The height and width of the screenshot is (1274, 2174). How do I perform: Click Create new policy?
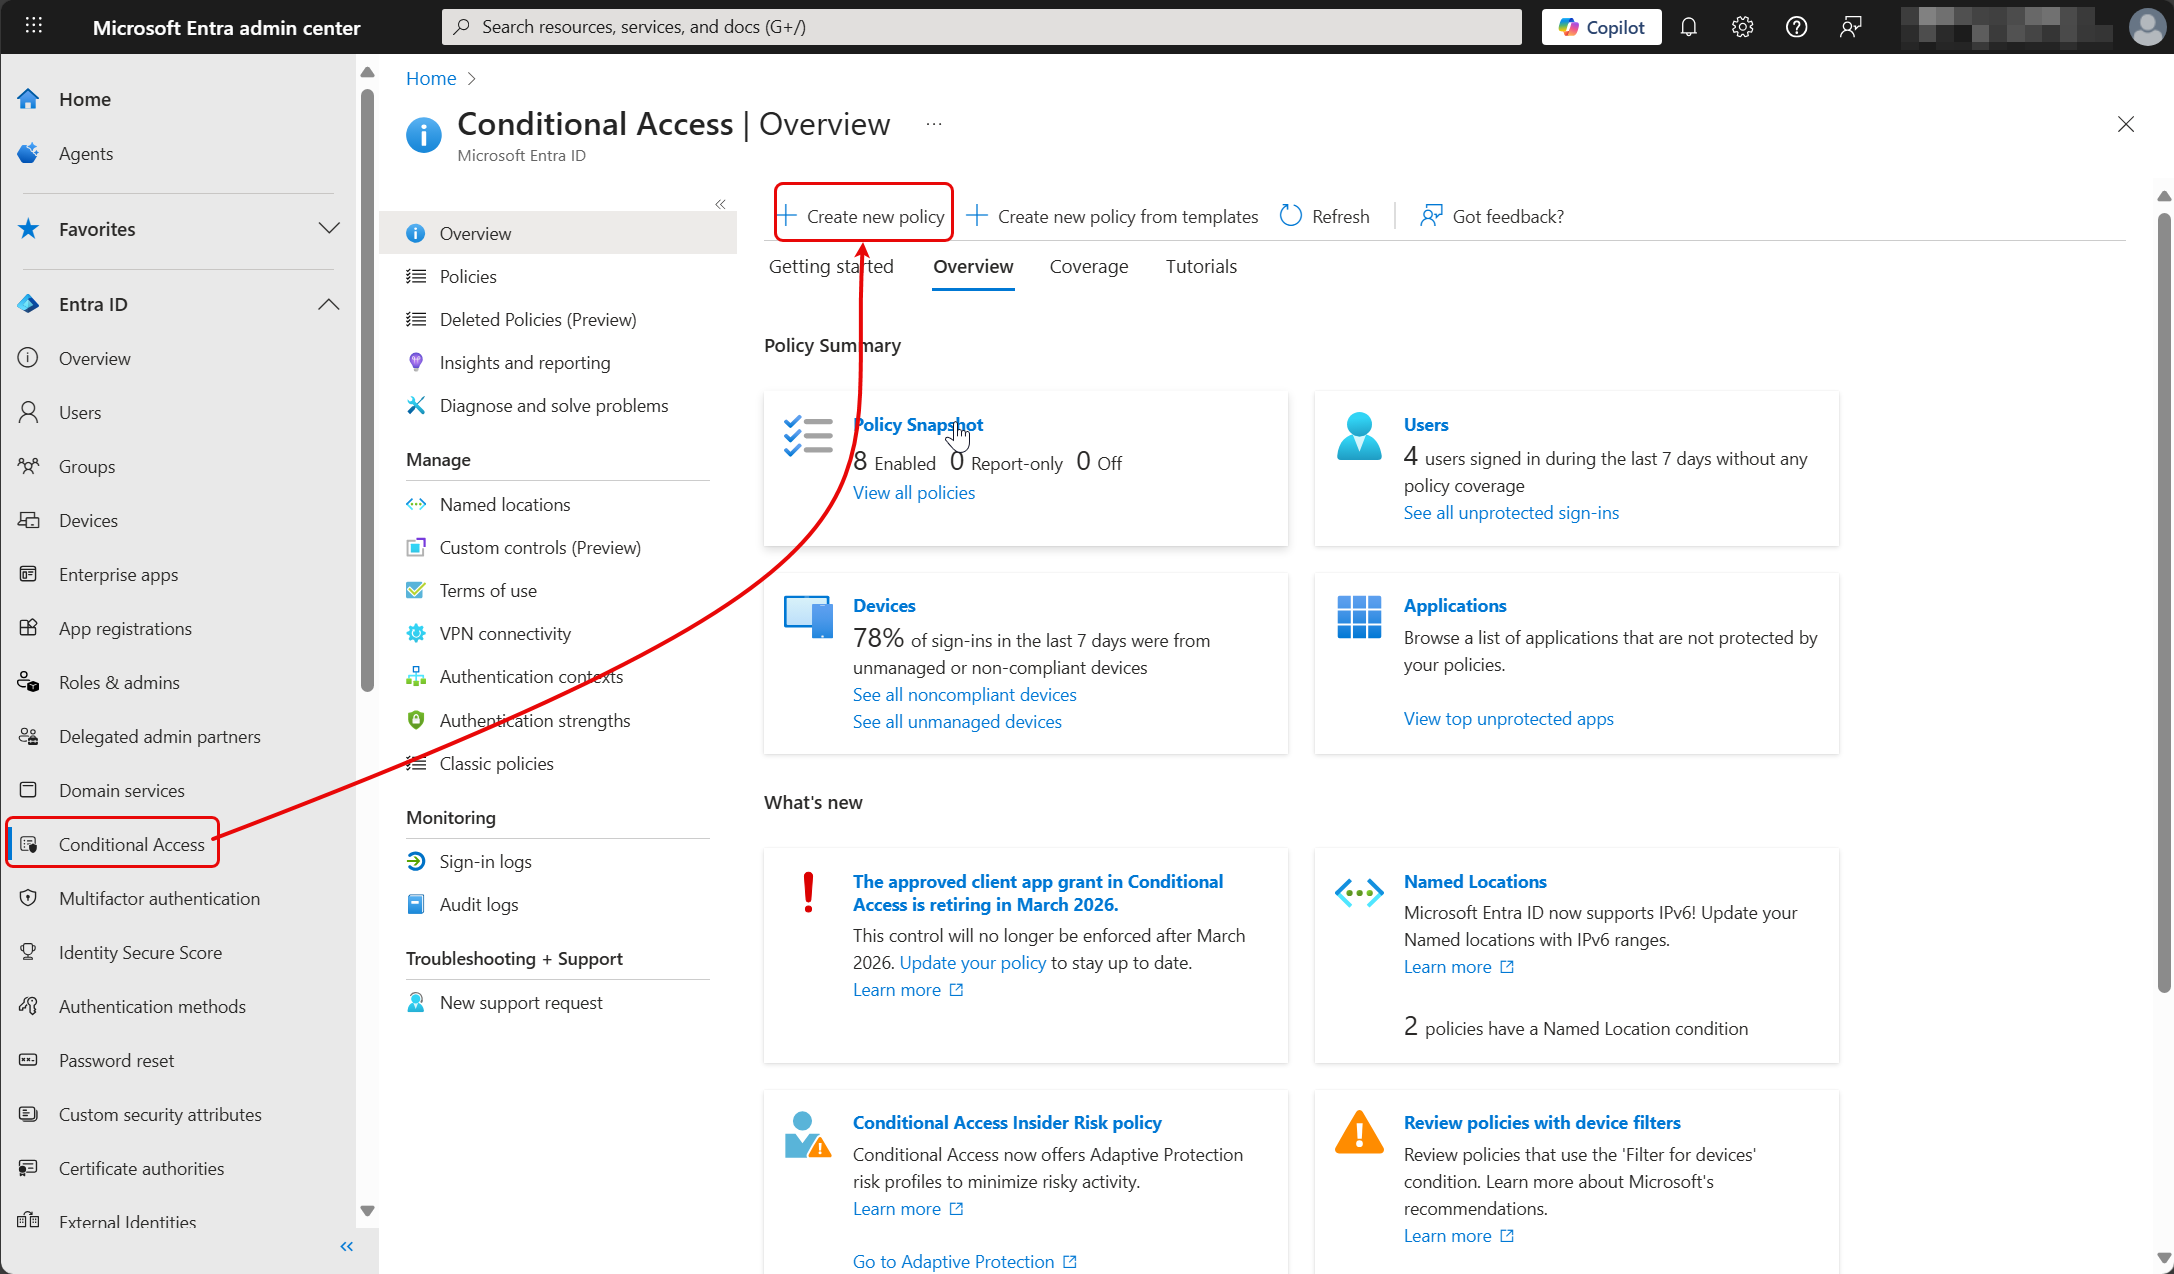click(x=863, y=216)
